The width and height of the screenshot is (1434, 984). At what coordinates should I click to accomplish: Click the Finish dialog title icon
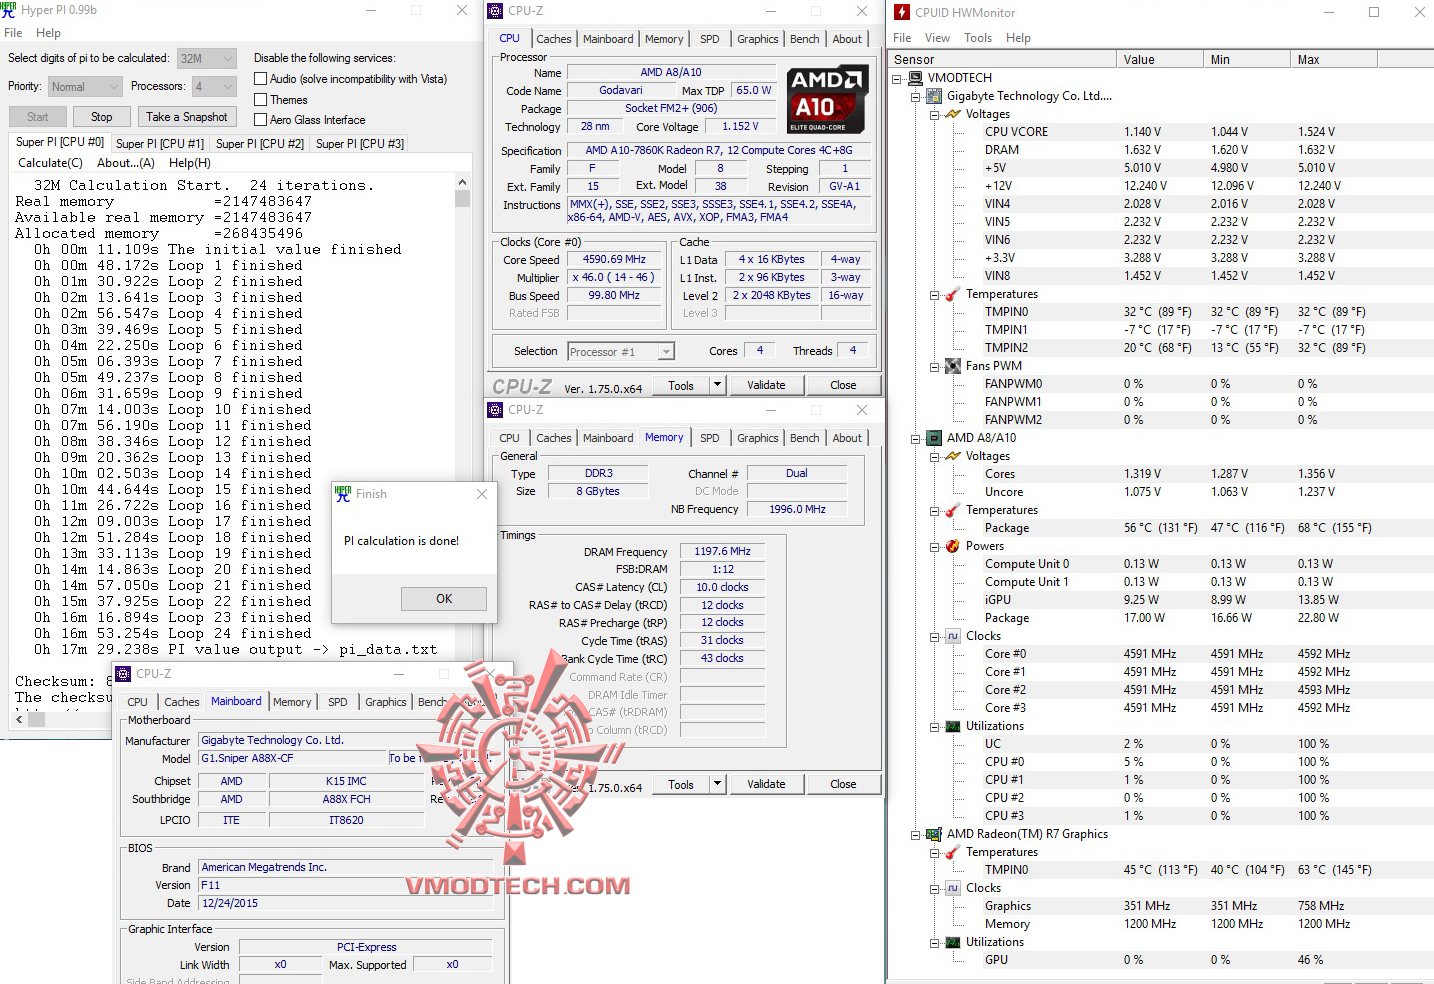pyautogui.click(x=343, y=493)
